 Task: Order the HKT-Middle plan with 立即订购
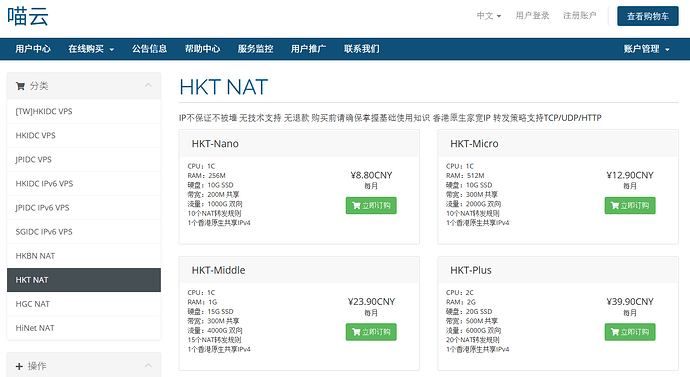click(x=371, y=332)
